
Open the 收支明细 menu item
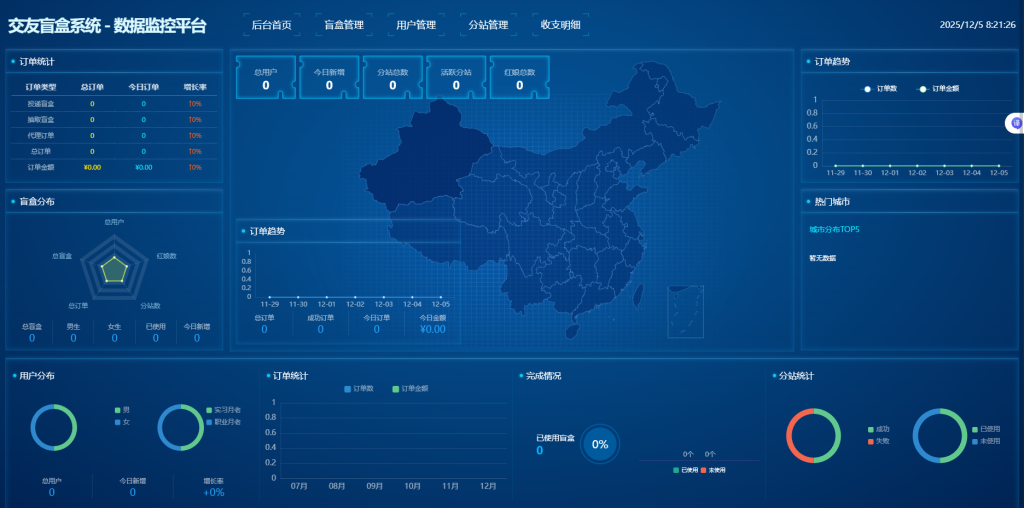click(x=560, y=25)
